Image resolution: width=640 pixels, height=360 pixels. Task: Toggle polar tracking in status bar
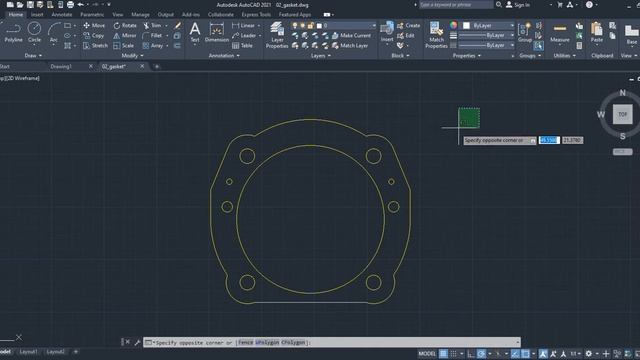482,353
